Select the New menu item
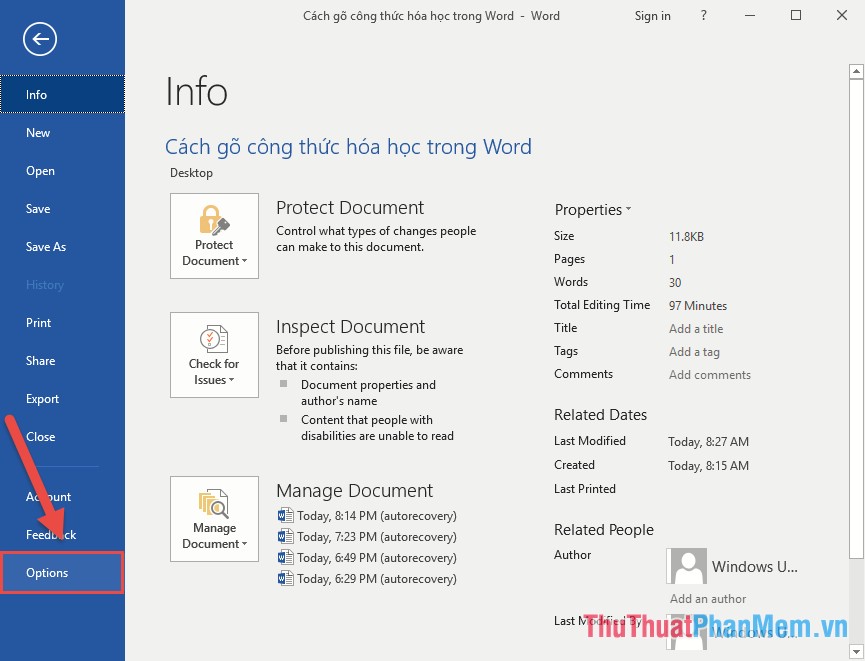Viewport: 865px width, 661px height. coord(62,132)
